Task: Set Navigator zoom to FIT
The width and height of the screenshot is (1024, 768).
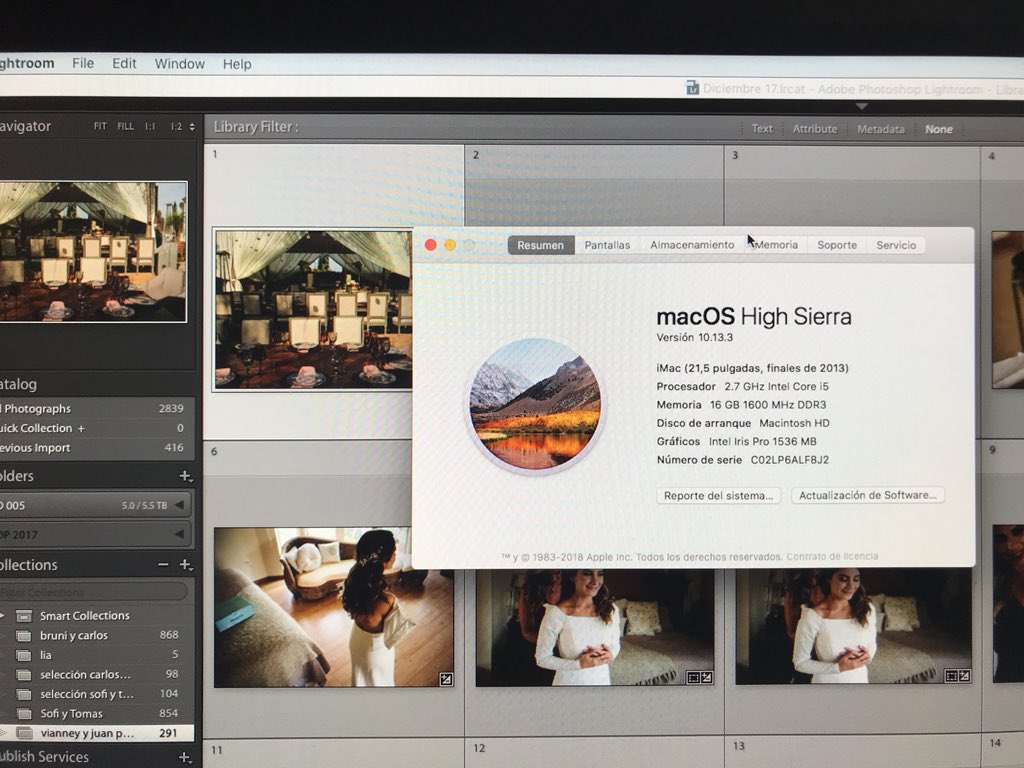Action: [100, 126]
